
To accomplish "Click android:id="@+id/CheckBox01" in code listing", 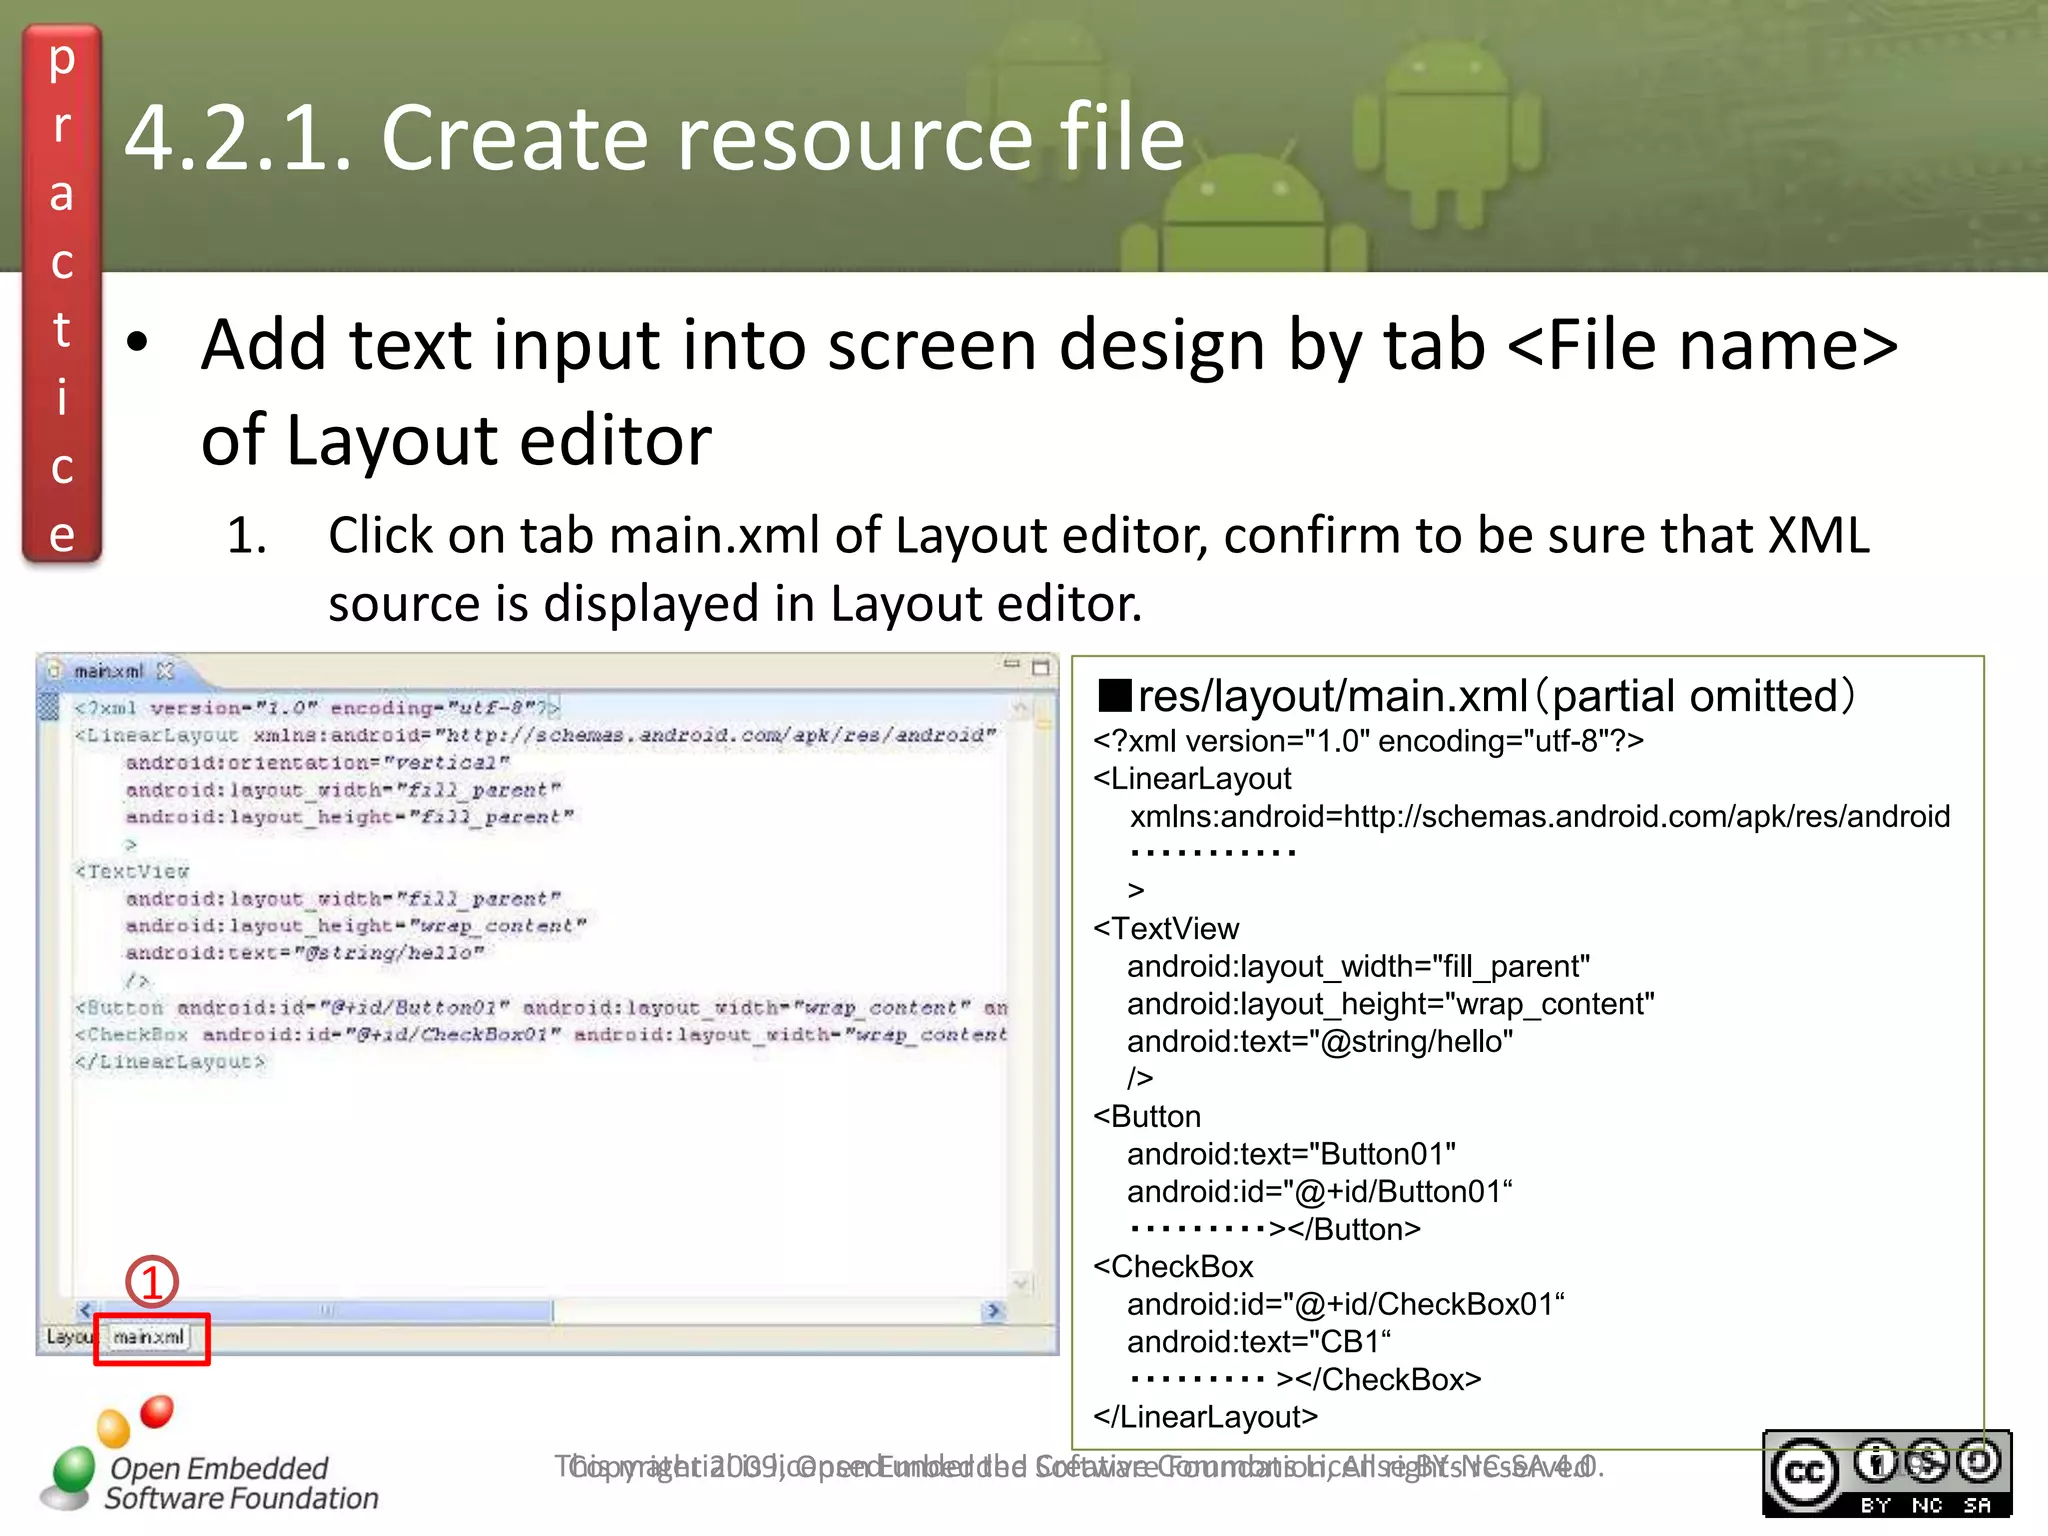I will click(x=1346, y=1304).
